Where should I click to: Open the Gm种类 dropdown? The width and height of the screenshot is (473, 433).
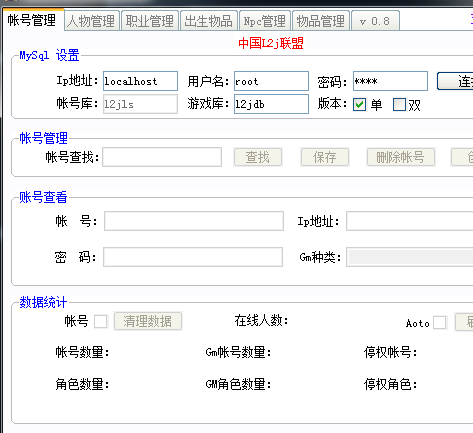pyautogui.click(x=410, y=257)
